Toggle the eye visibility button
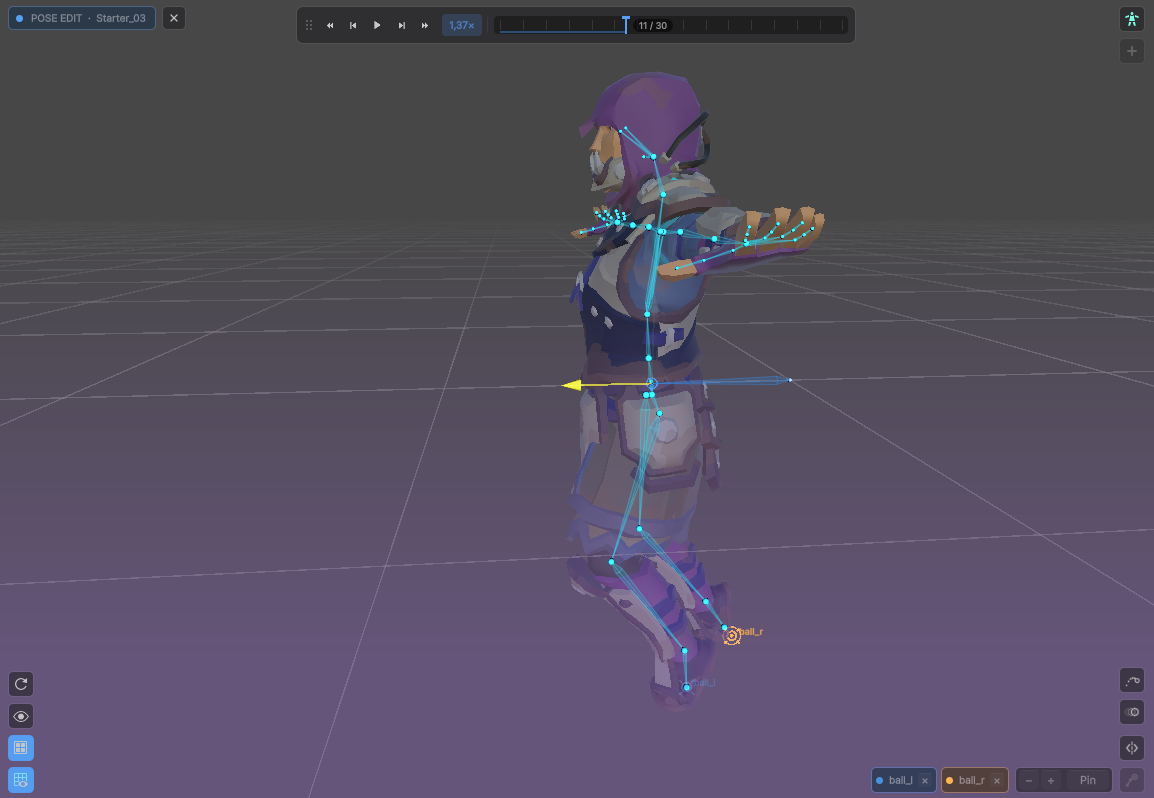 click(x=21, y=716)
